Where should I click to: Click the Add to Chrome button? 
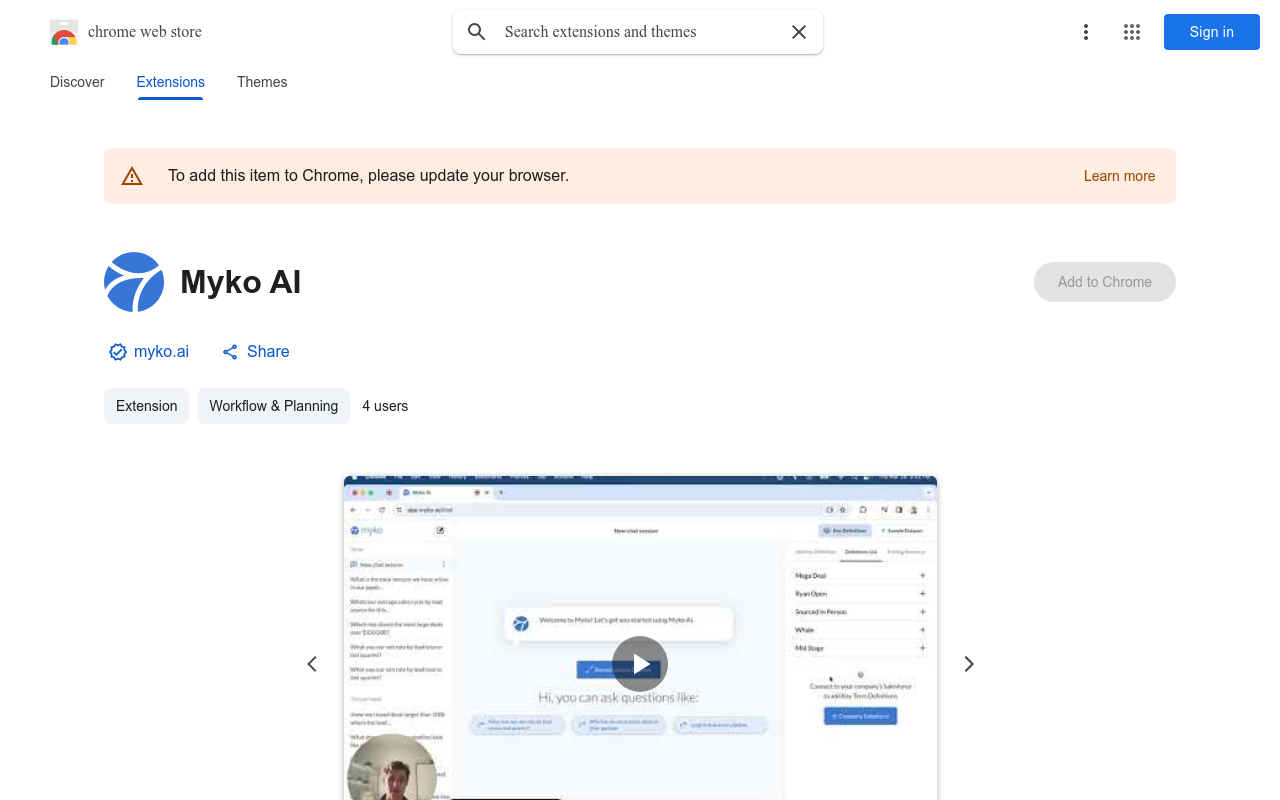pyautogui.click(x=1105, y=282)
